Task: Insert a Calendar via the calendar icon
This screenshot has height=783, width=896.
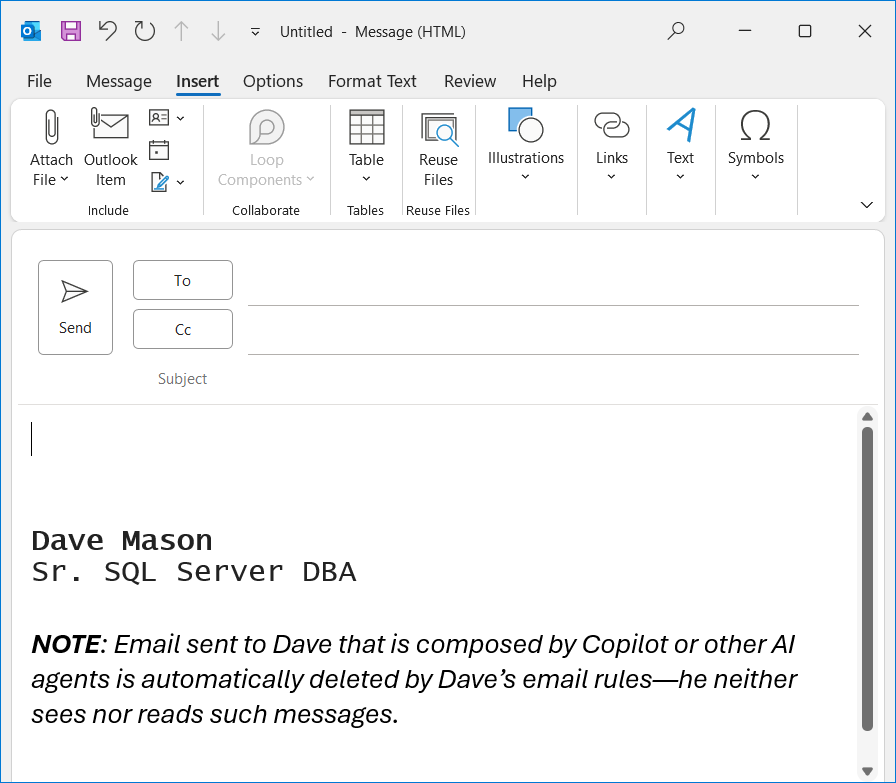Action: [159, 150]
